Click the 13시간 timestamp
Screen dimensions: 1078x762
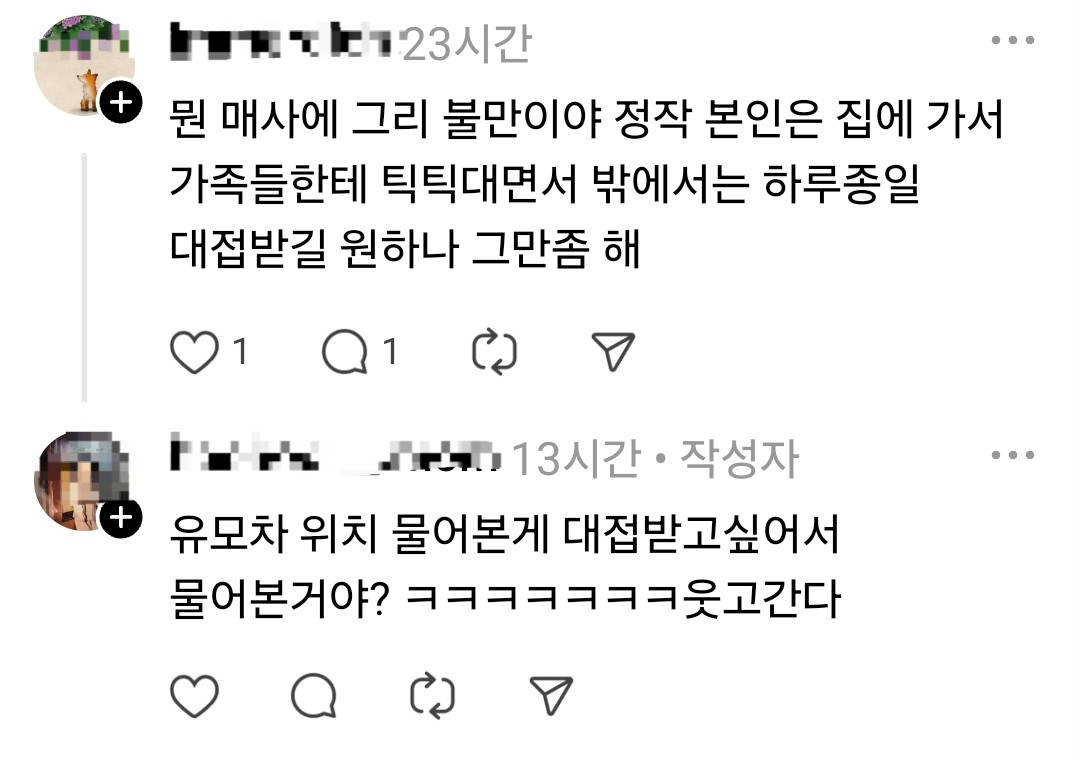576,458
